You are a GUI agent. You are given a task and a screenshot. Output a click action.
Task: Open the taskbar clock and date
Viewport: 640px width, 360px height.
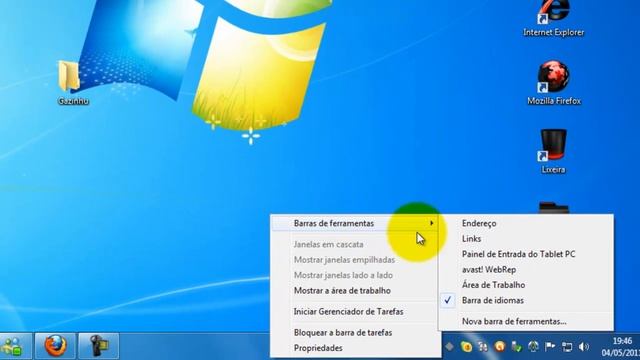click(x=620, y=347)
